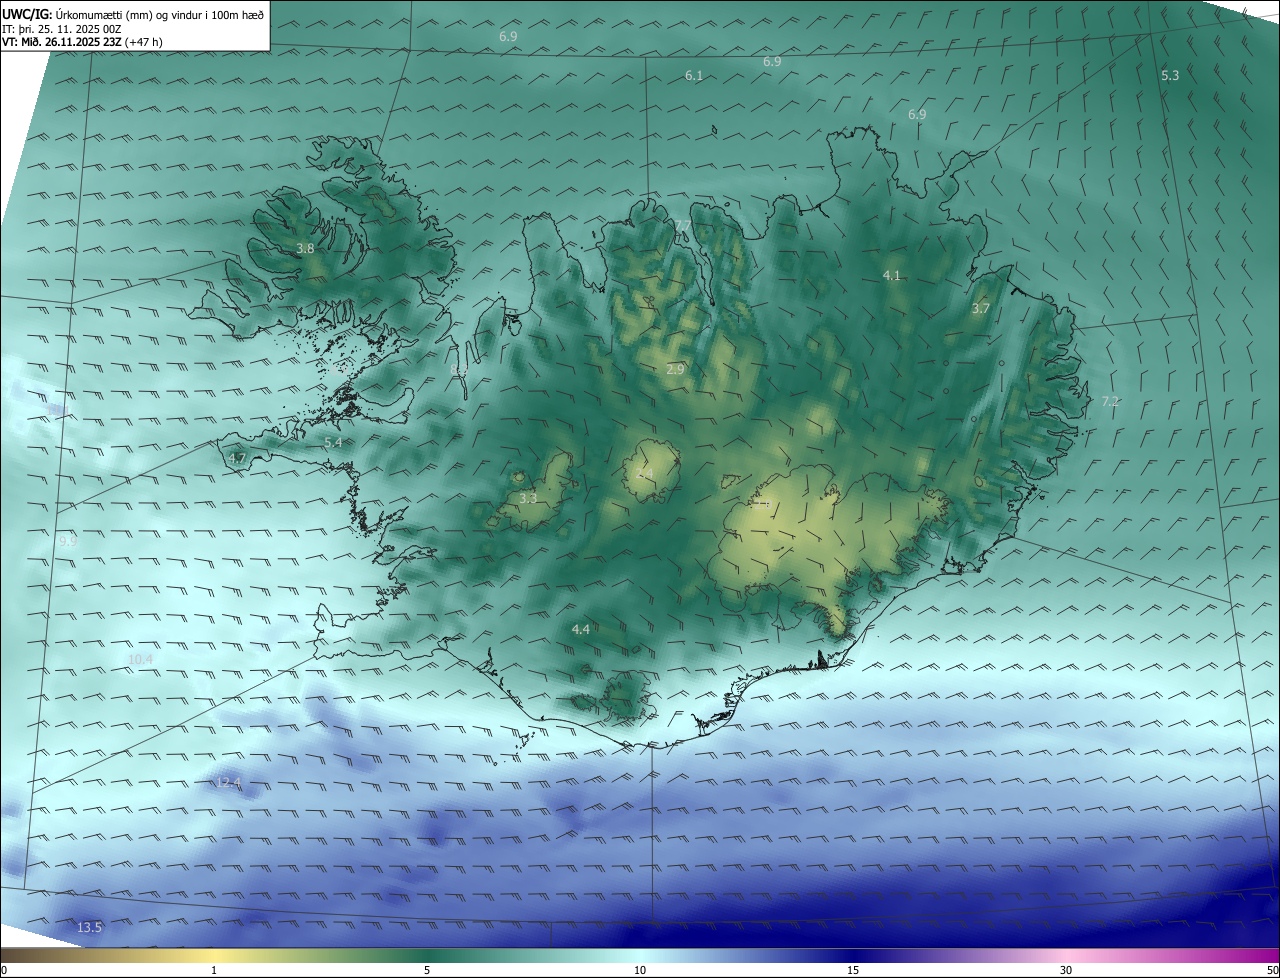1280x978 pixels.
Task: Click the 5.4 value on the map
Action: click(x=333, y=443)
